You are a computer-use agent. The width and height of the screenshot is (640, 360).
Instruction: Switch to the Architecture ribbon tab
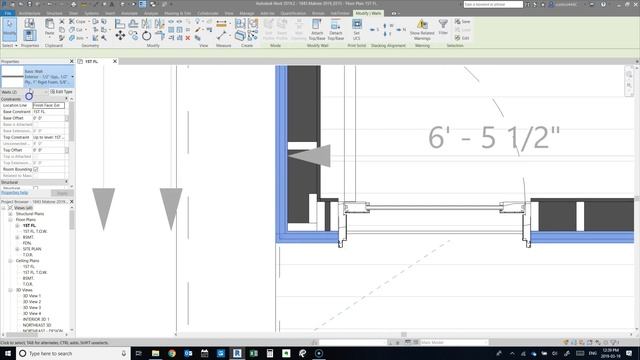coord(30,13)
